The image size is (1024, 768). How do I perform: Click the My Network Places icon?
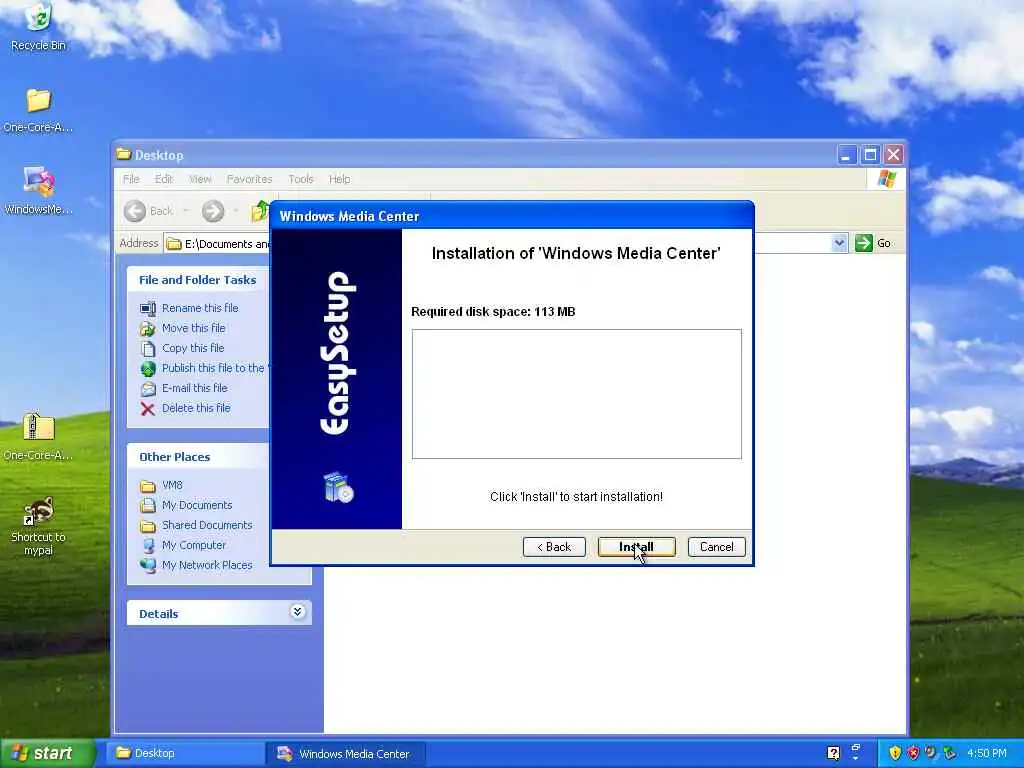pyautogui.click(x=148, y=566)
